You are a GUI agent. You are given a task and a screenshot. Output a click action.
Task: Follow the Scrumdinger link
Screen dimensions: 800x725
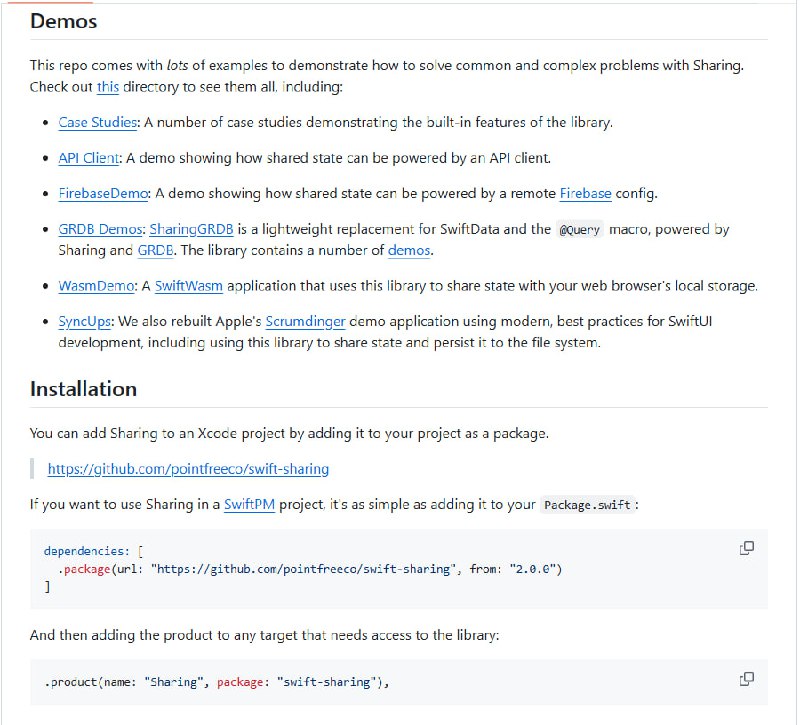click(304, 322)
